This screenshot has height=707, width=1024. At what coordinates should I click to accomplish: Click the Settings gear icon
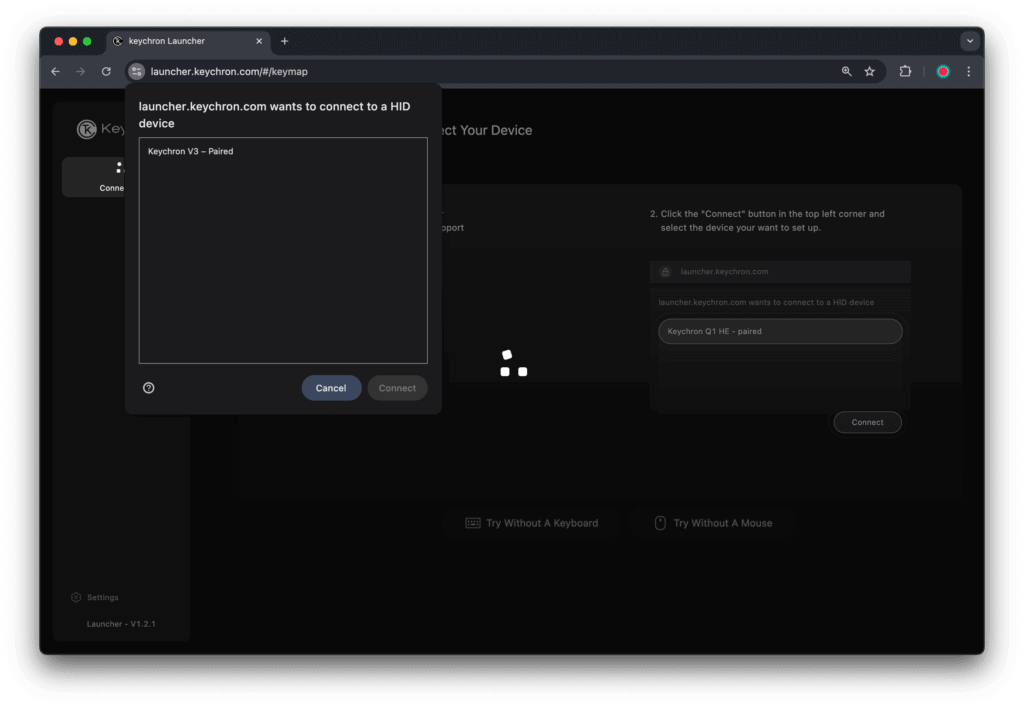[76, 597]
